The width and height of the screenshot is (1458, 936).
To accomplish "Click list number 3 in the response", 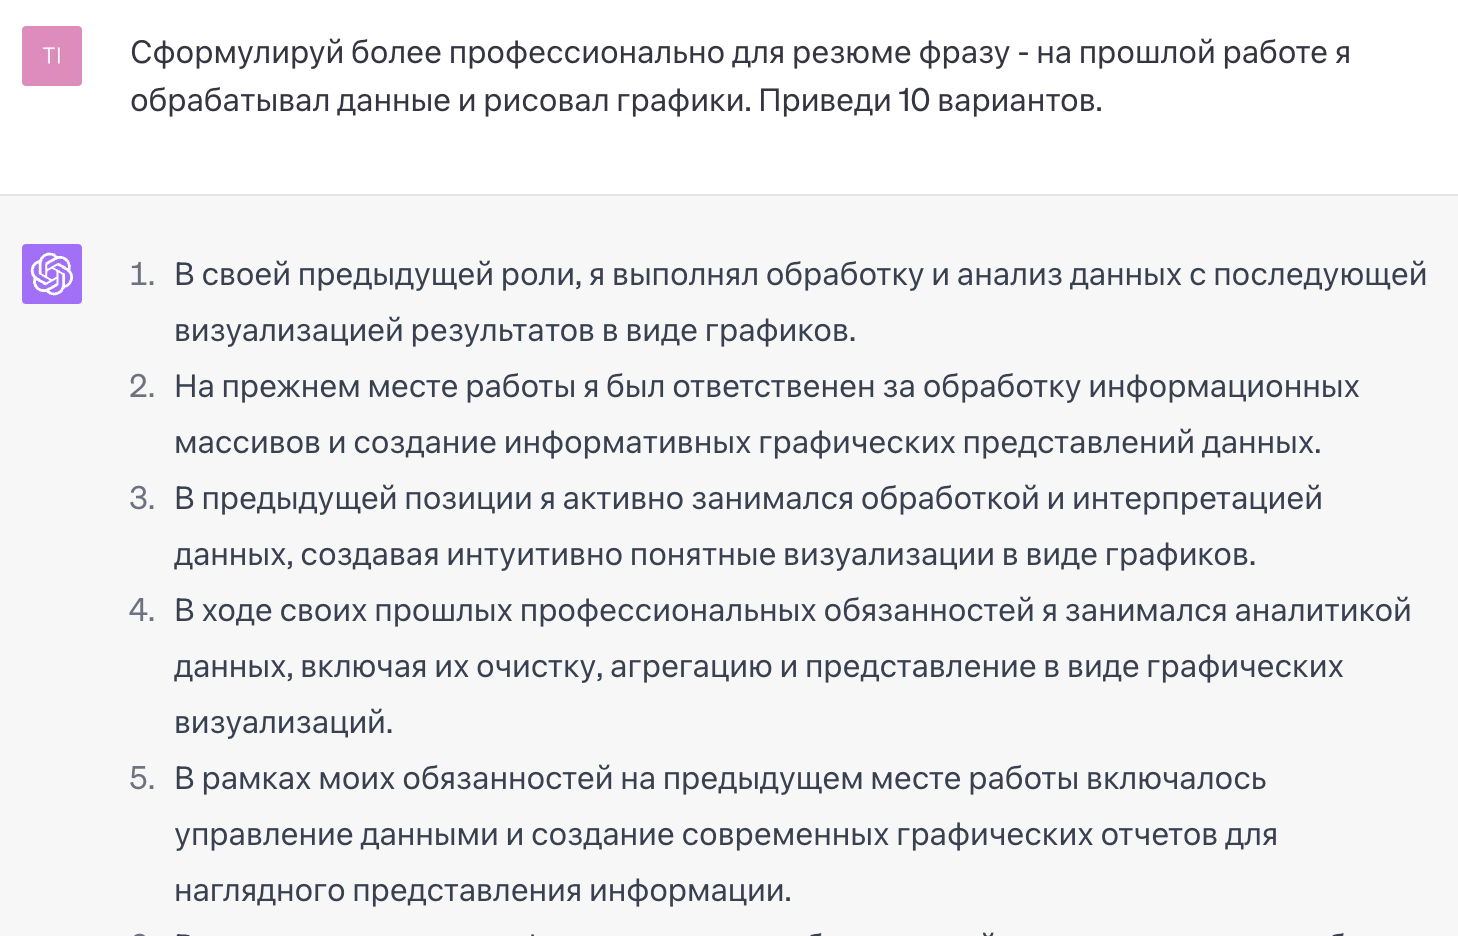I will click(142, 499).
